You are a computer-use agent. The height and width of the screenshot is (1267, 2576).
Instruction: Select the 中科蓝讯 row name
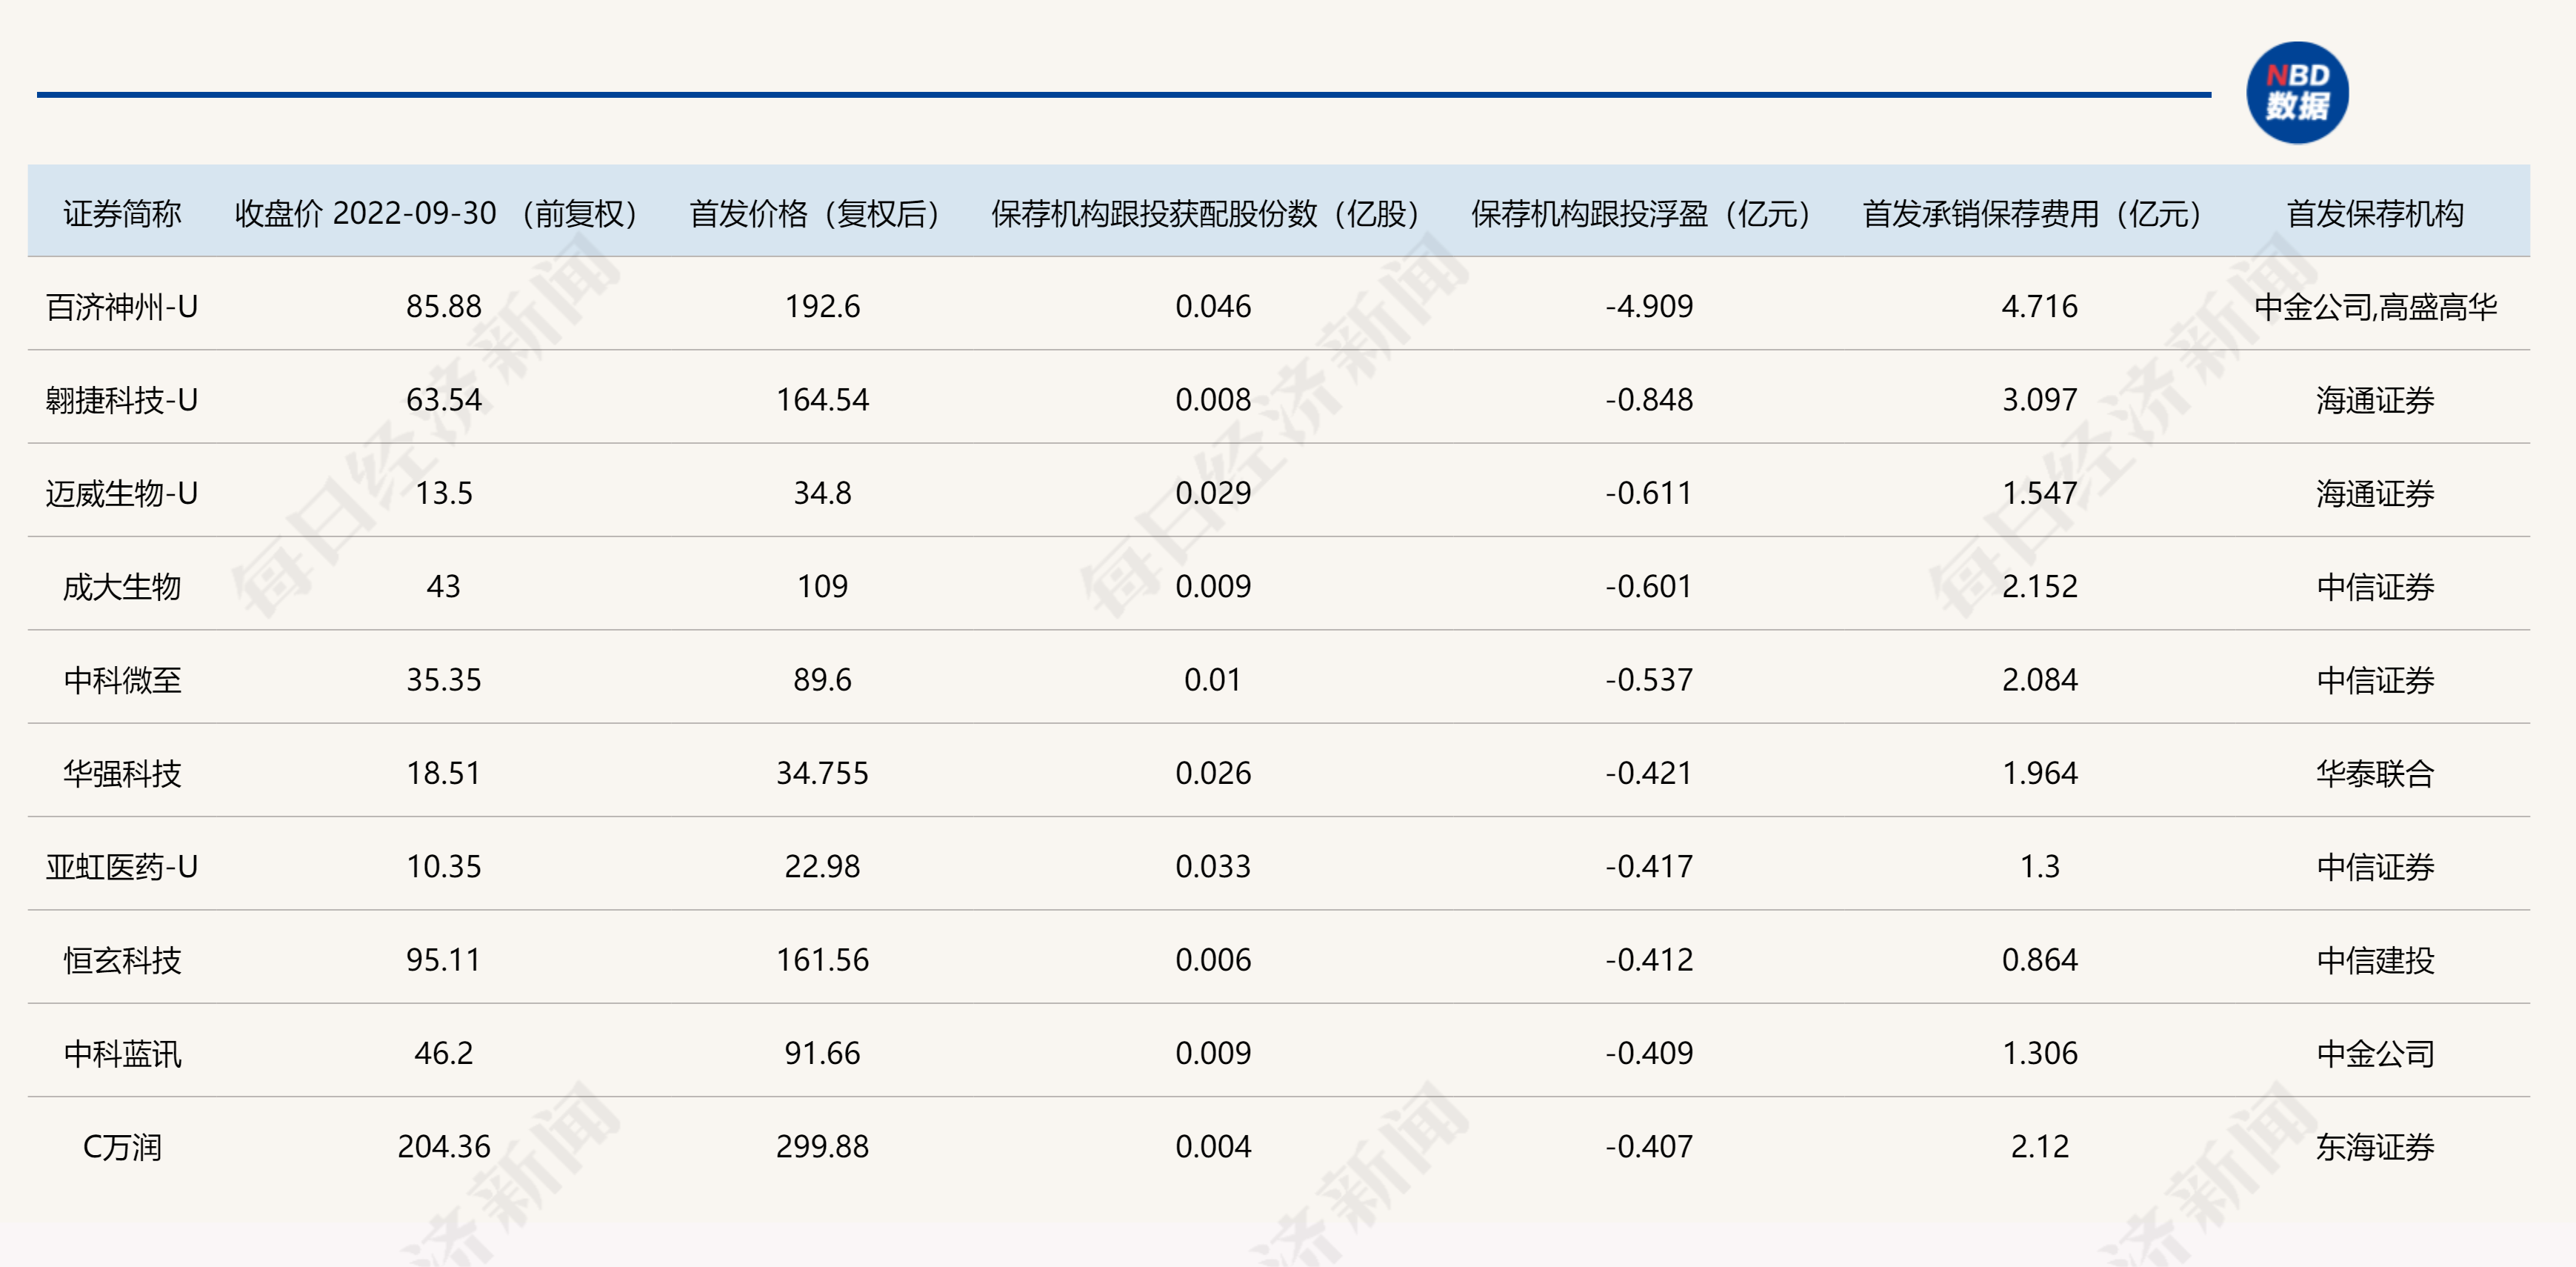tap(122, 1053)
